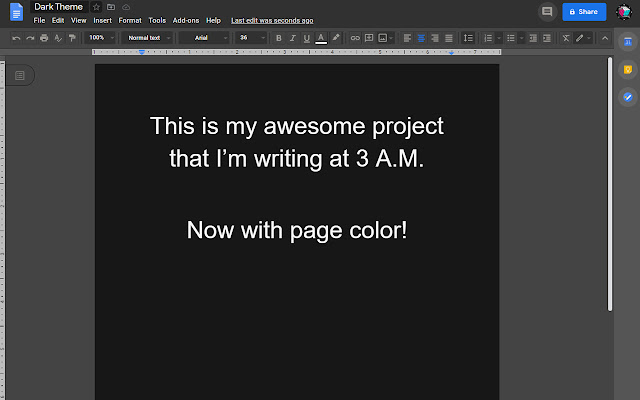
Task: Select the Paint format roller tool
Action: point(72,38)
